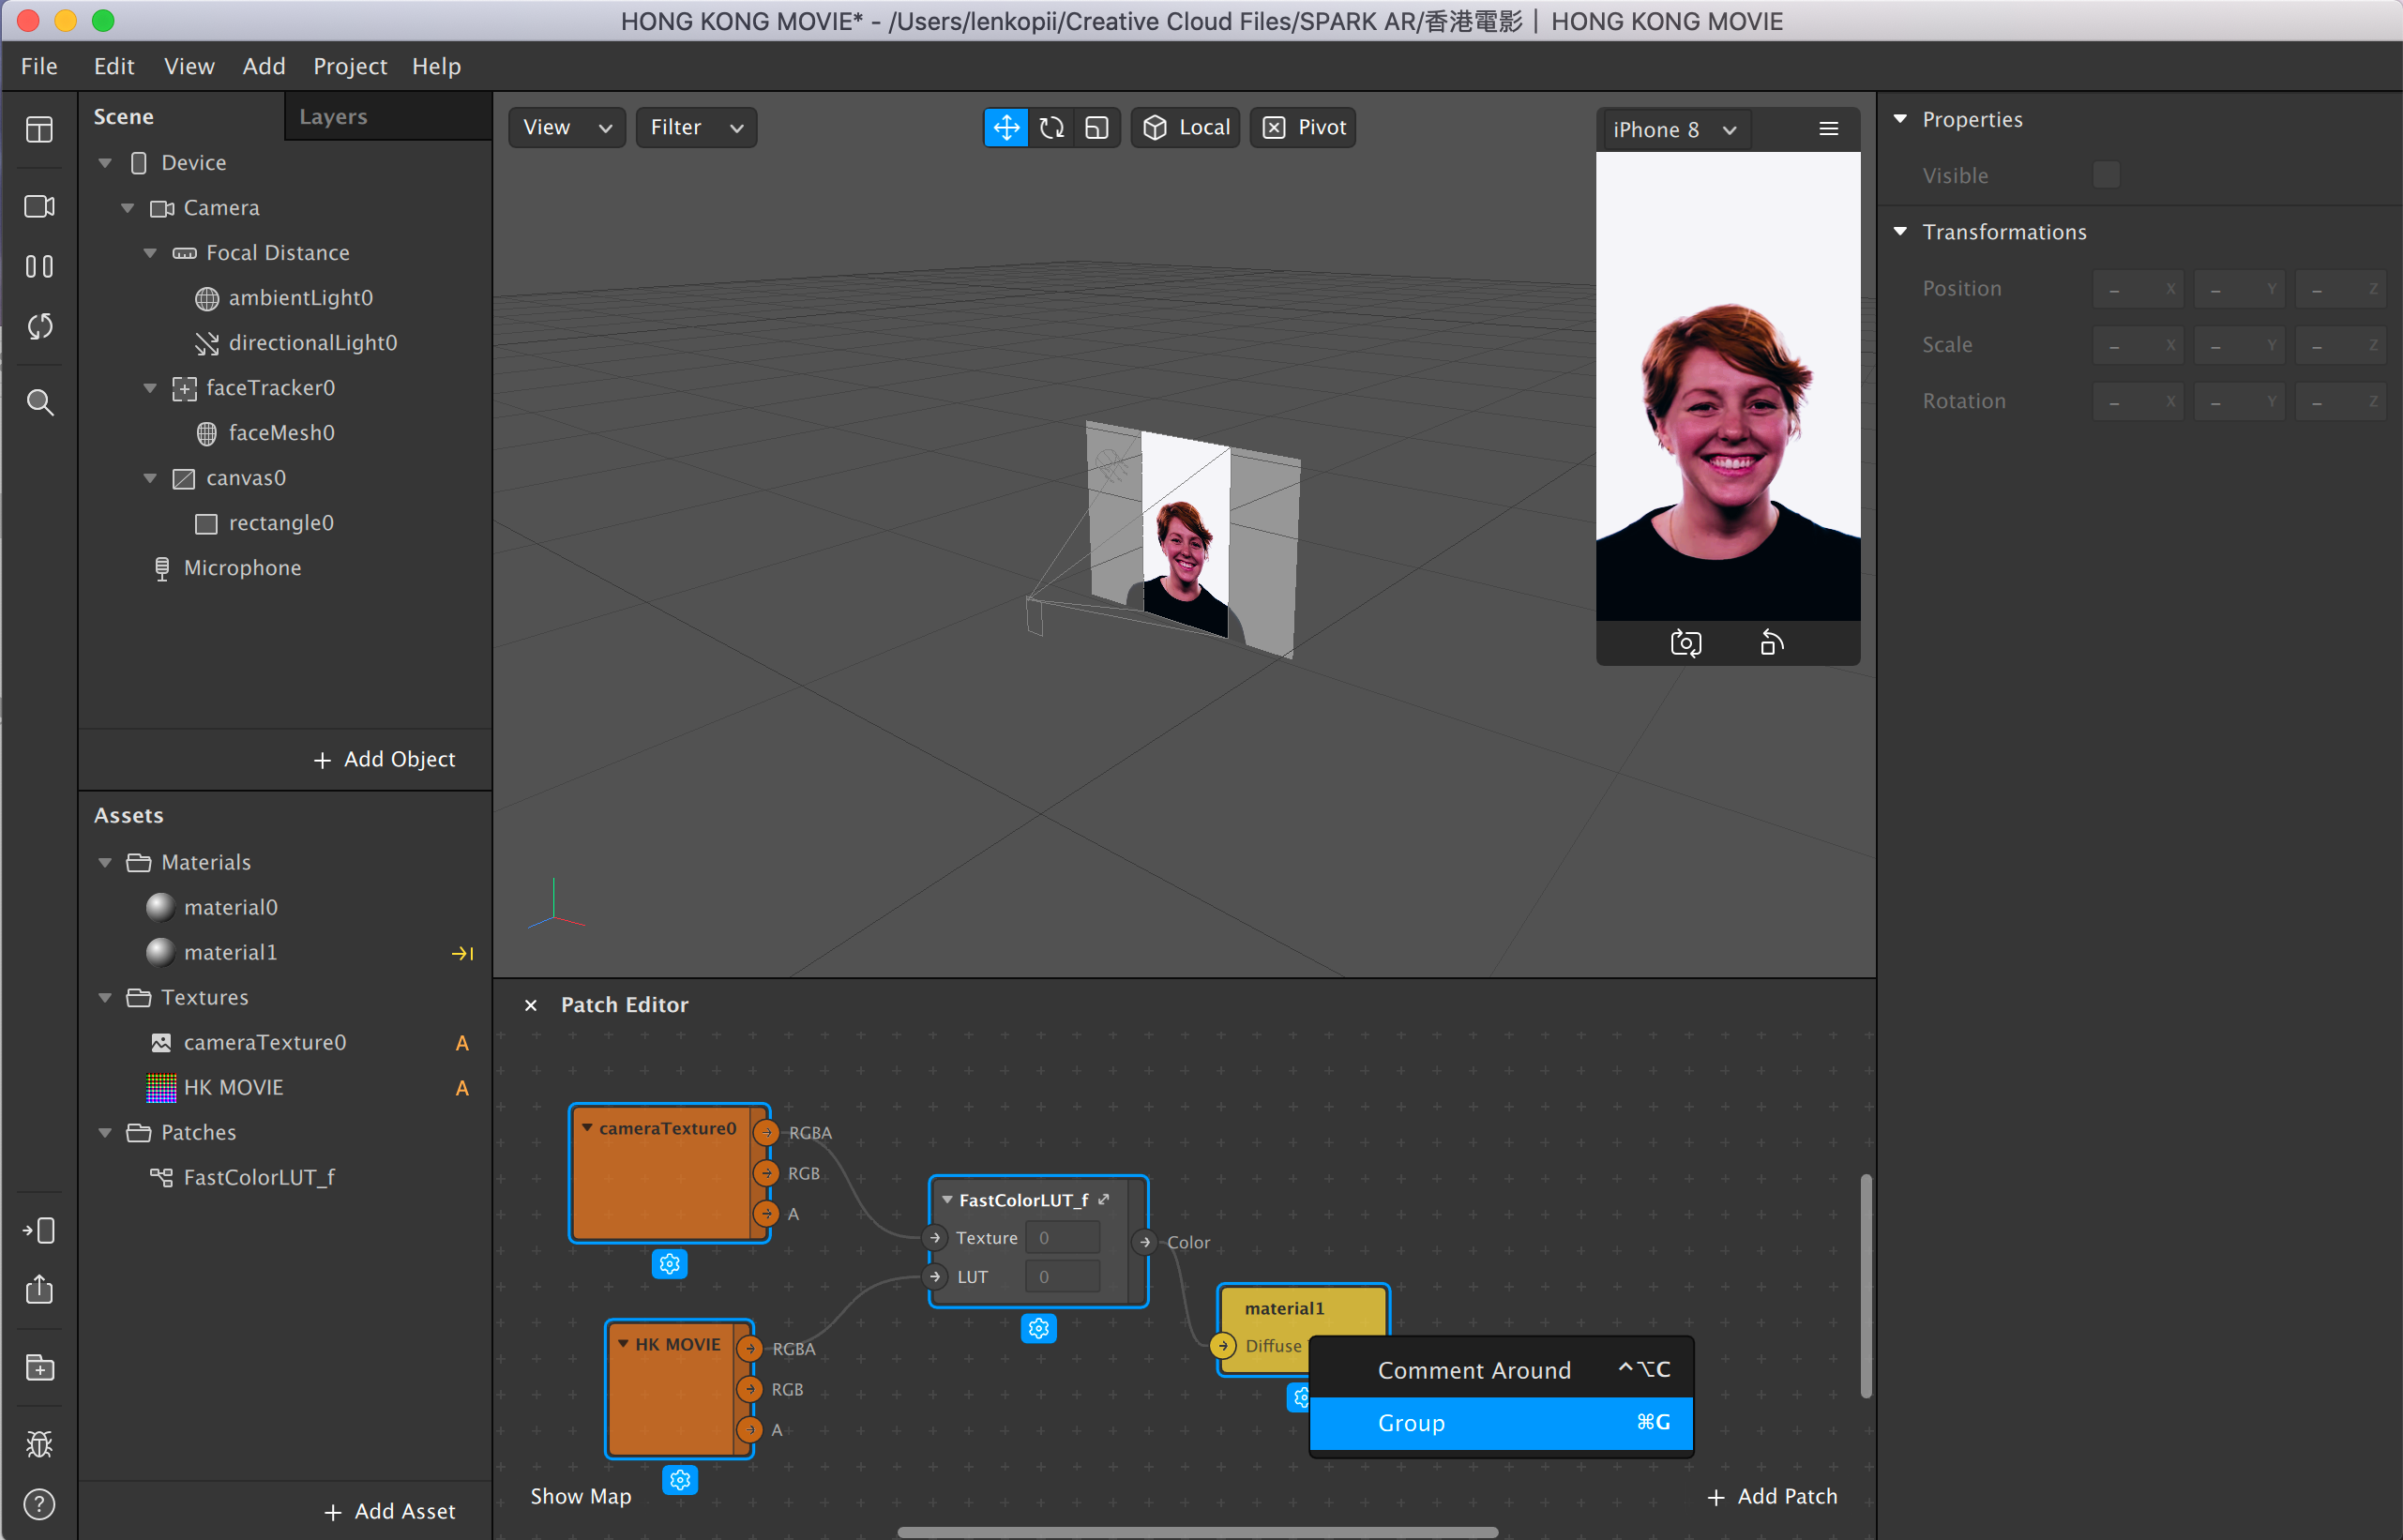Choose Comment Around from context menu
The width and height of the screenshot is (2403, 1540).
[1500, 1369]
